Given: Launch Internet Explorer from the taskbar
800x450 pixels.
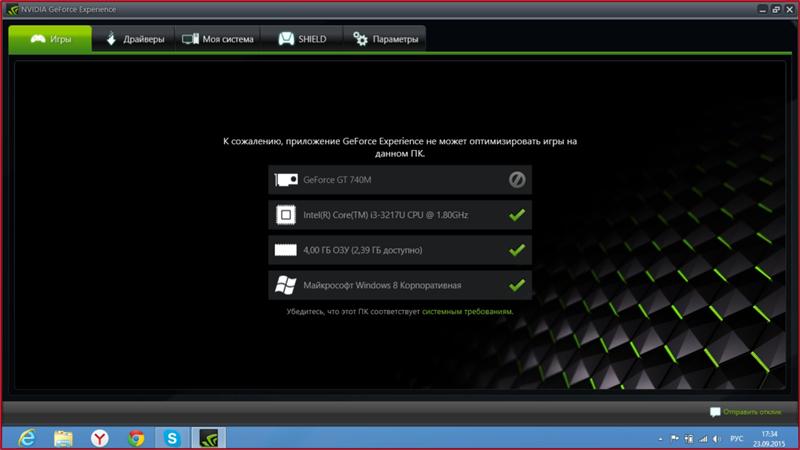Looking at the screenshot, I should click(x=27, y=438).
